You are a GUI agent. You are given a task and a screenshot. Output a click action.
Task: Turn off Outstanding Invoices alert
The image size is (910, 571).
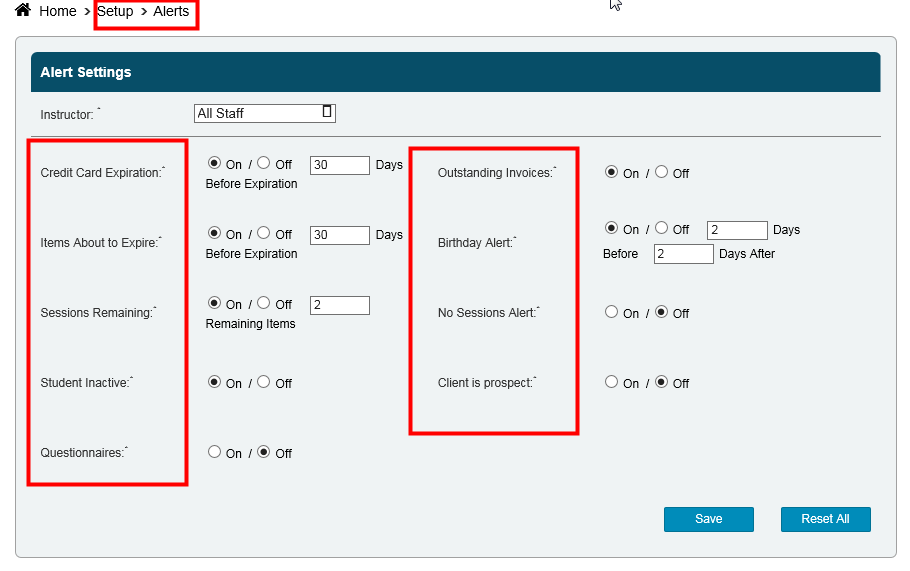point(661,172)
